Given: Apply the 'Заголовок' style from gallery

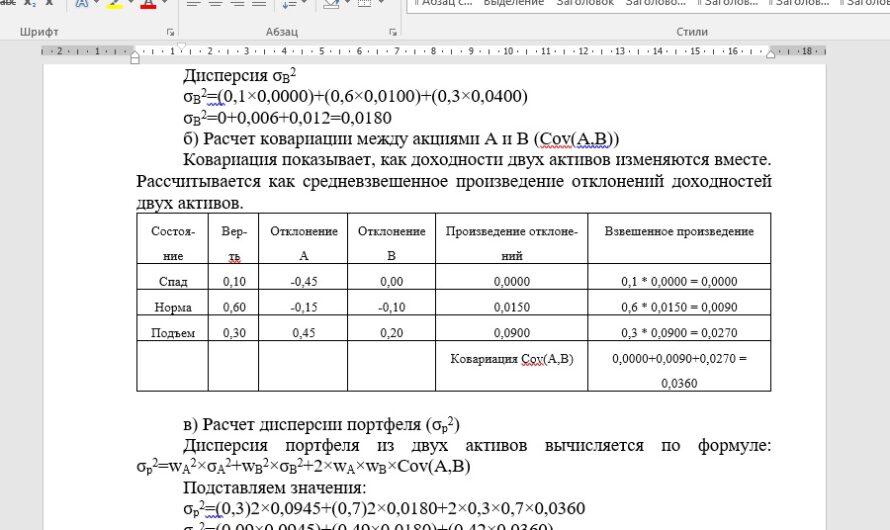Looking at the screenshot, I should [x=585, y=3].
